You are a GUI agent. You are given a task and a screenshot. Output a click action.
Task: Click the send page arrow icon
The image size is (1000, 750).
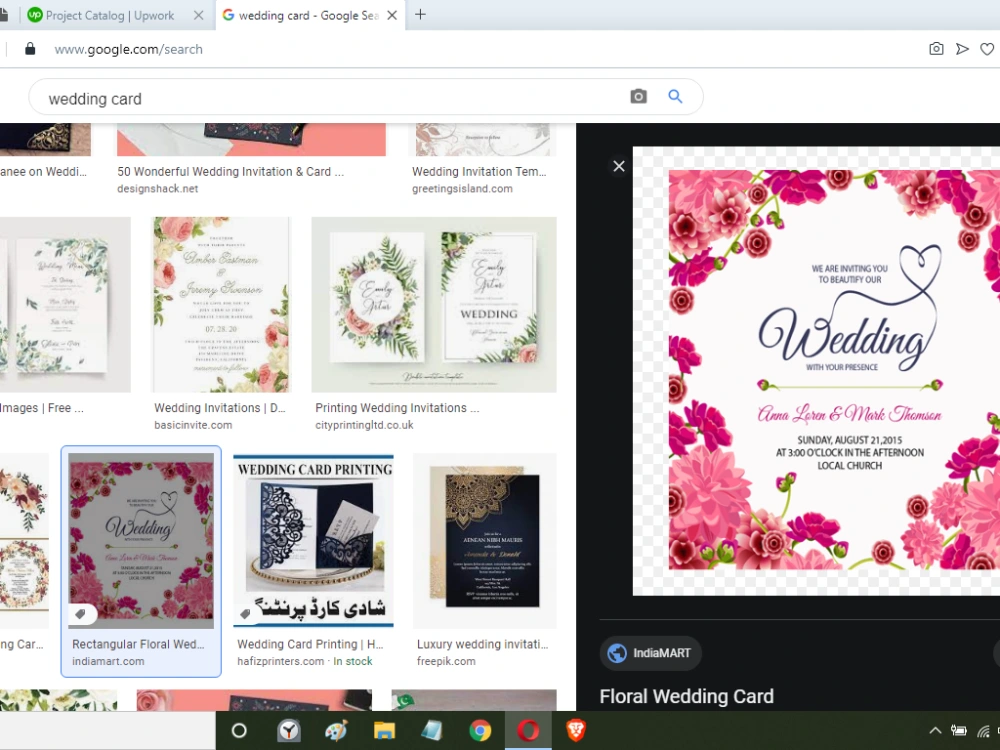[962, 48]
